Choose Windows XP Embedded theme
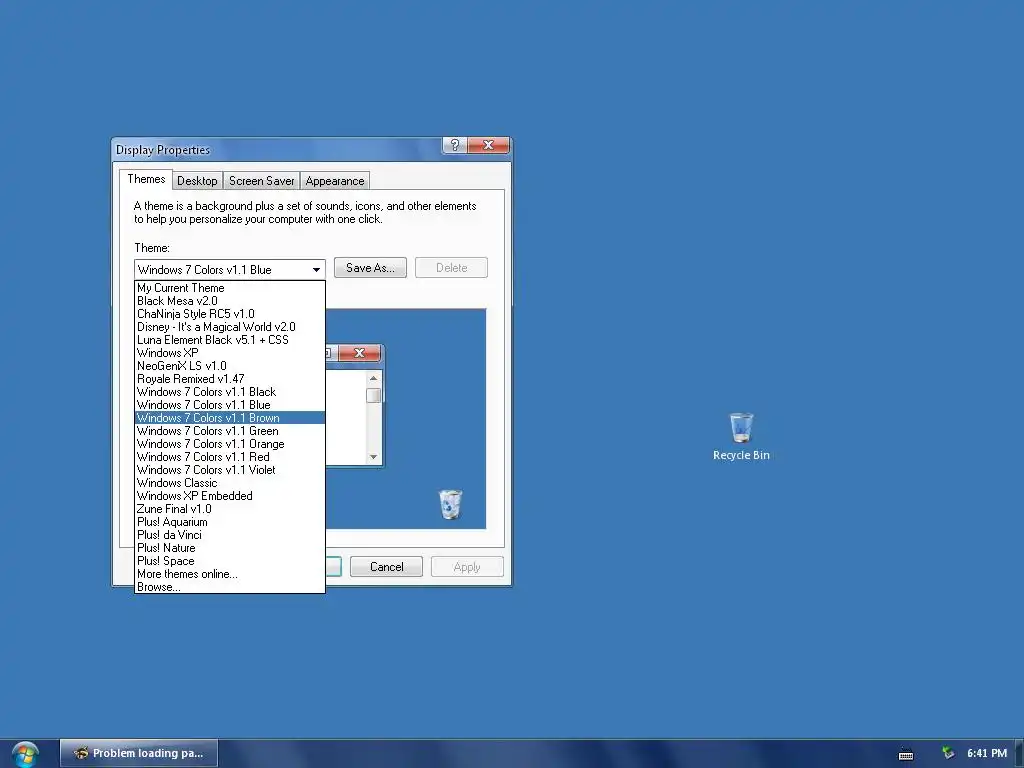This screenshot has width=1024, height=768. click(230, 496)
